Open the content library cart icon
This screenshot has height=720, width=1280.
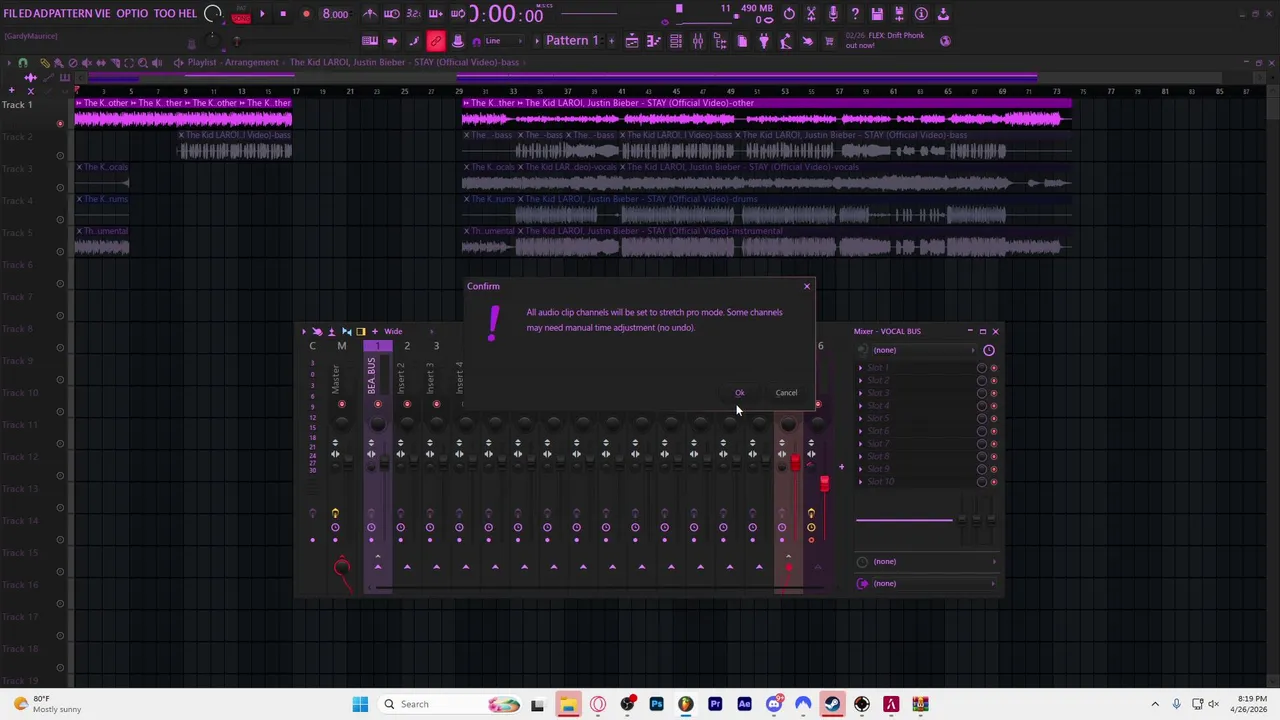829,41
